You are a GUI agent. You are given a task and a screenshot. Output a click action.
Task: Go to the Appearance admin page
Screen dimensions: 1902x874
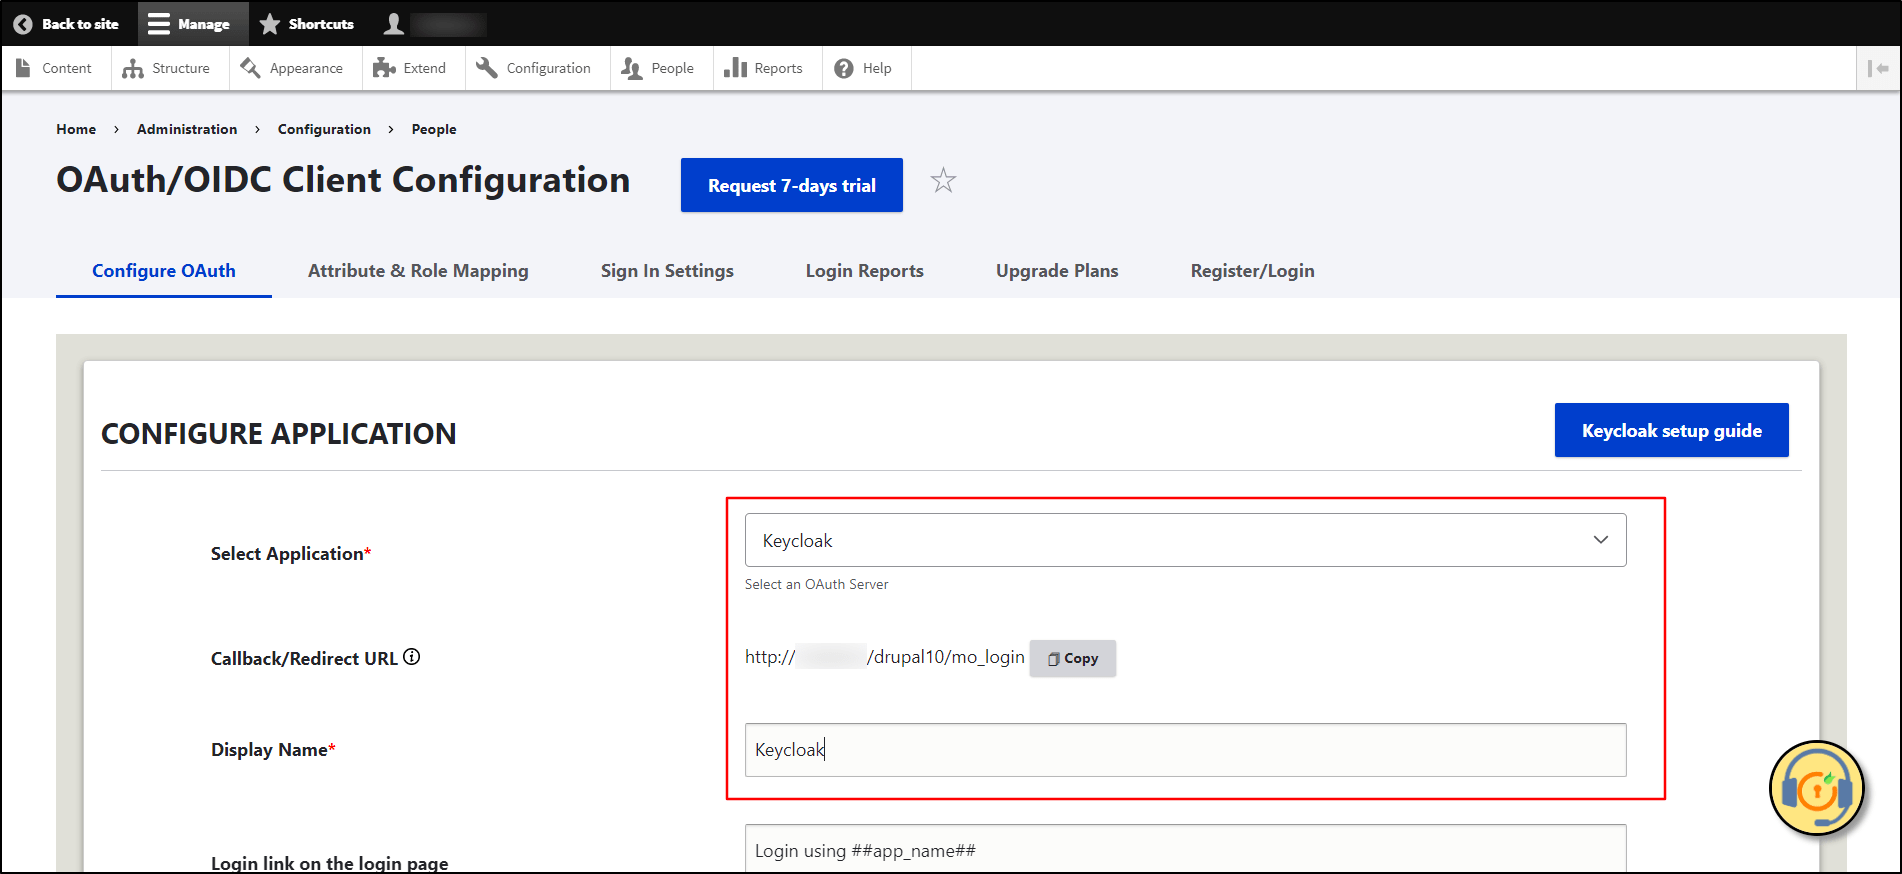click(x=292, y=68)
